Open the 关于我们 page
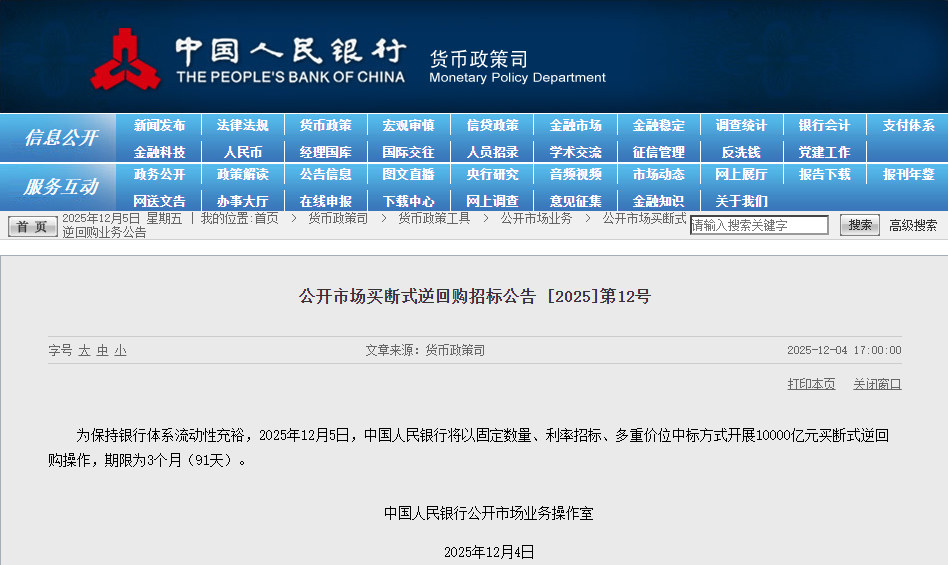 coord(741,200)
